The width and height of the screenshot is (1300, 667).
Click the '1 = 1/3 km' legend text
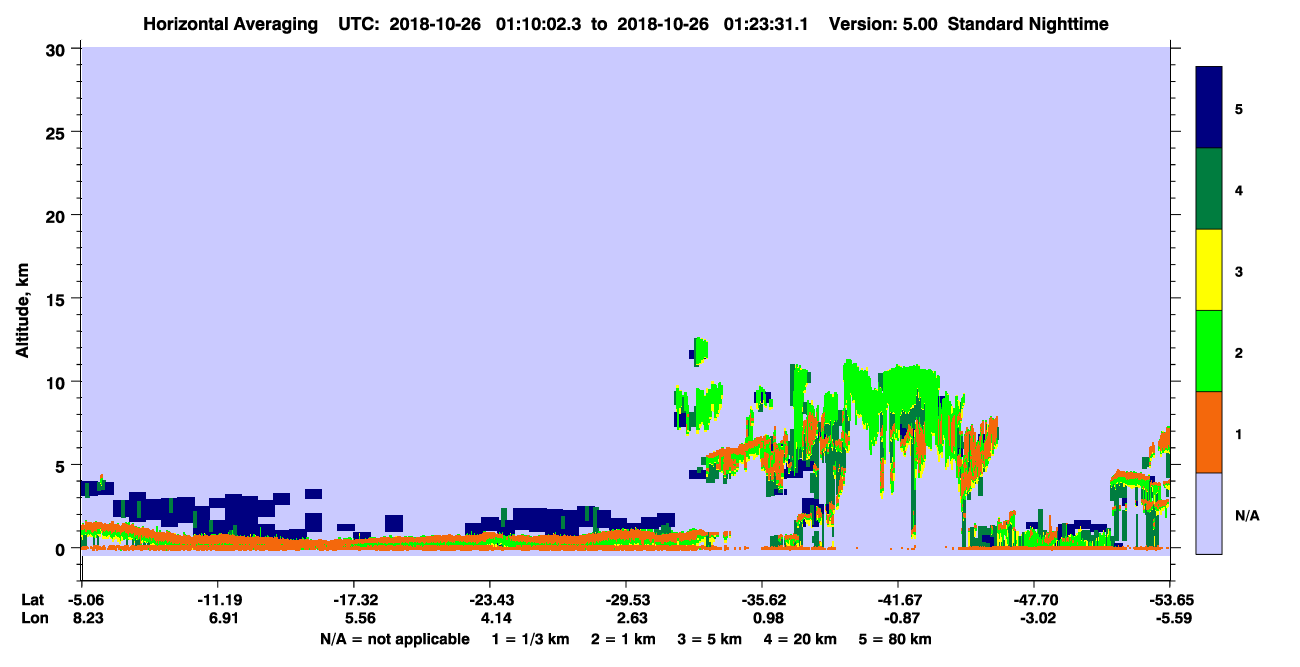pyautogui.click(x=533, y=638)
